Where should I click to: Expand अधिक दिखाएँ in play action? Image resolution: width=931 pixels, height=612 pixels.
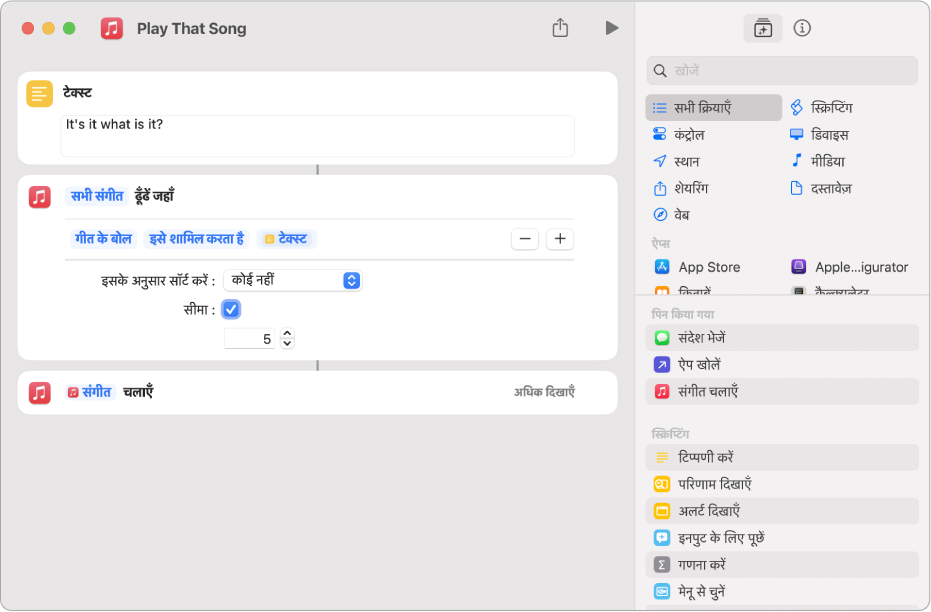[544, 392]
